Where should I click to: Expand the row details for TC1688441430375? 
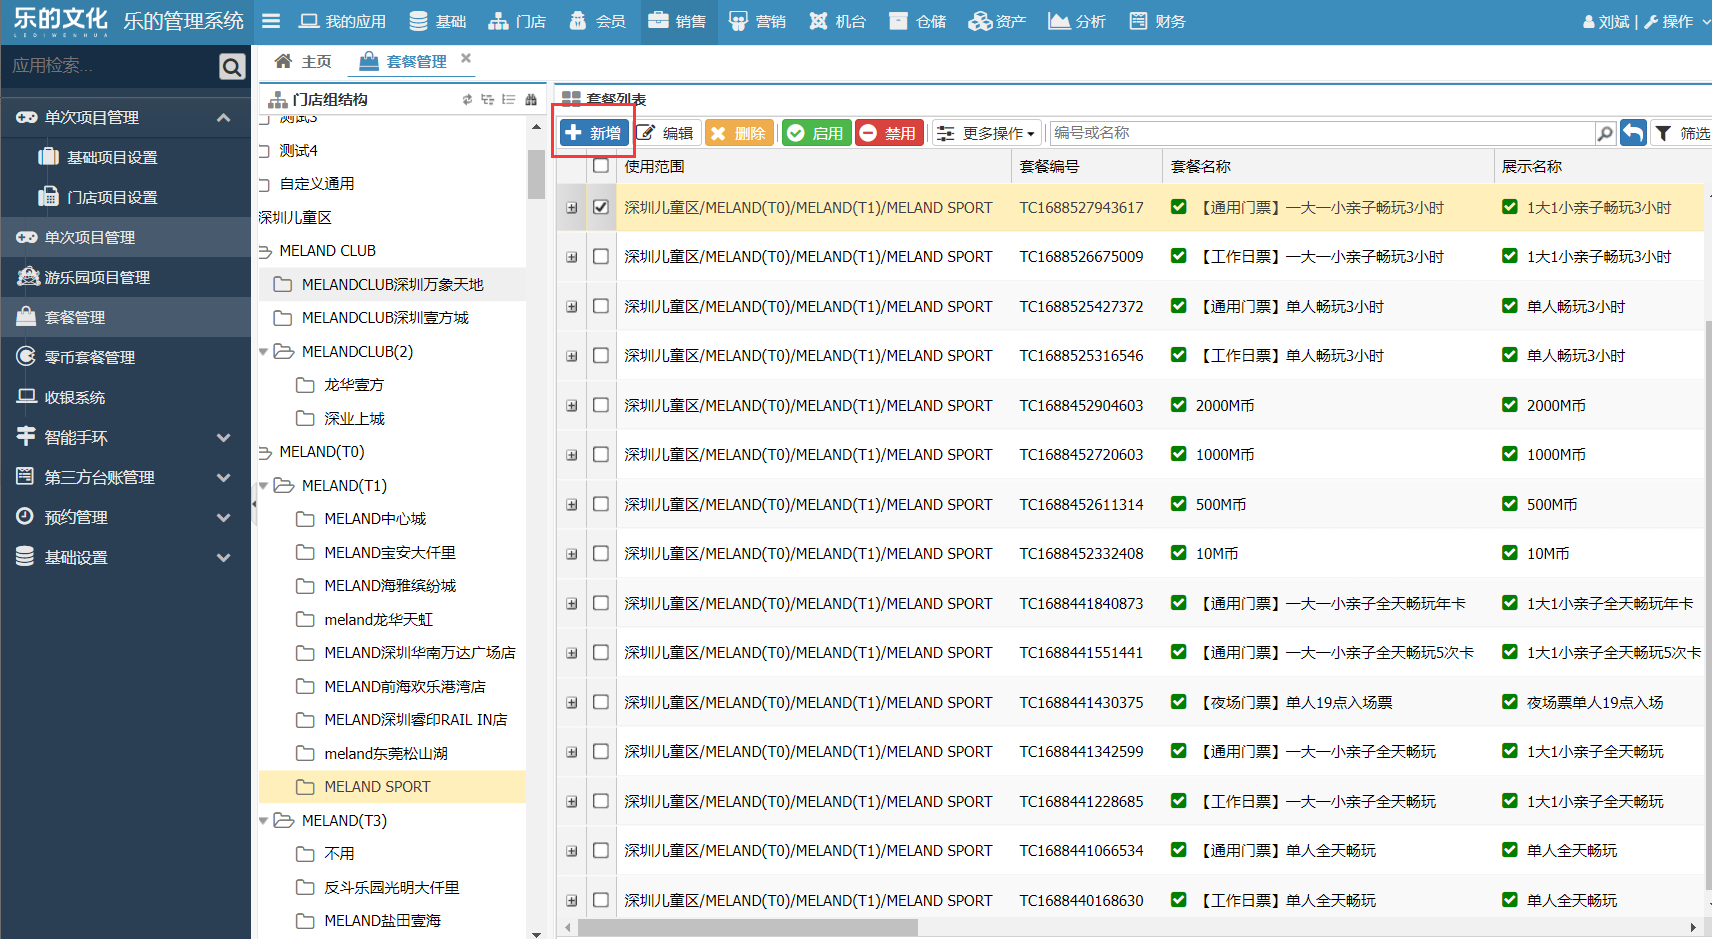(572, 703)
